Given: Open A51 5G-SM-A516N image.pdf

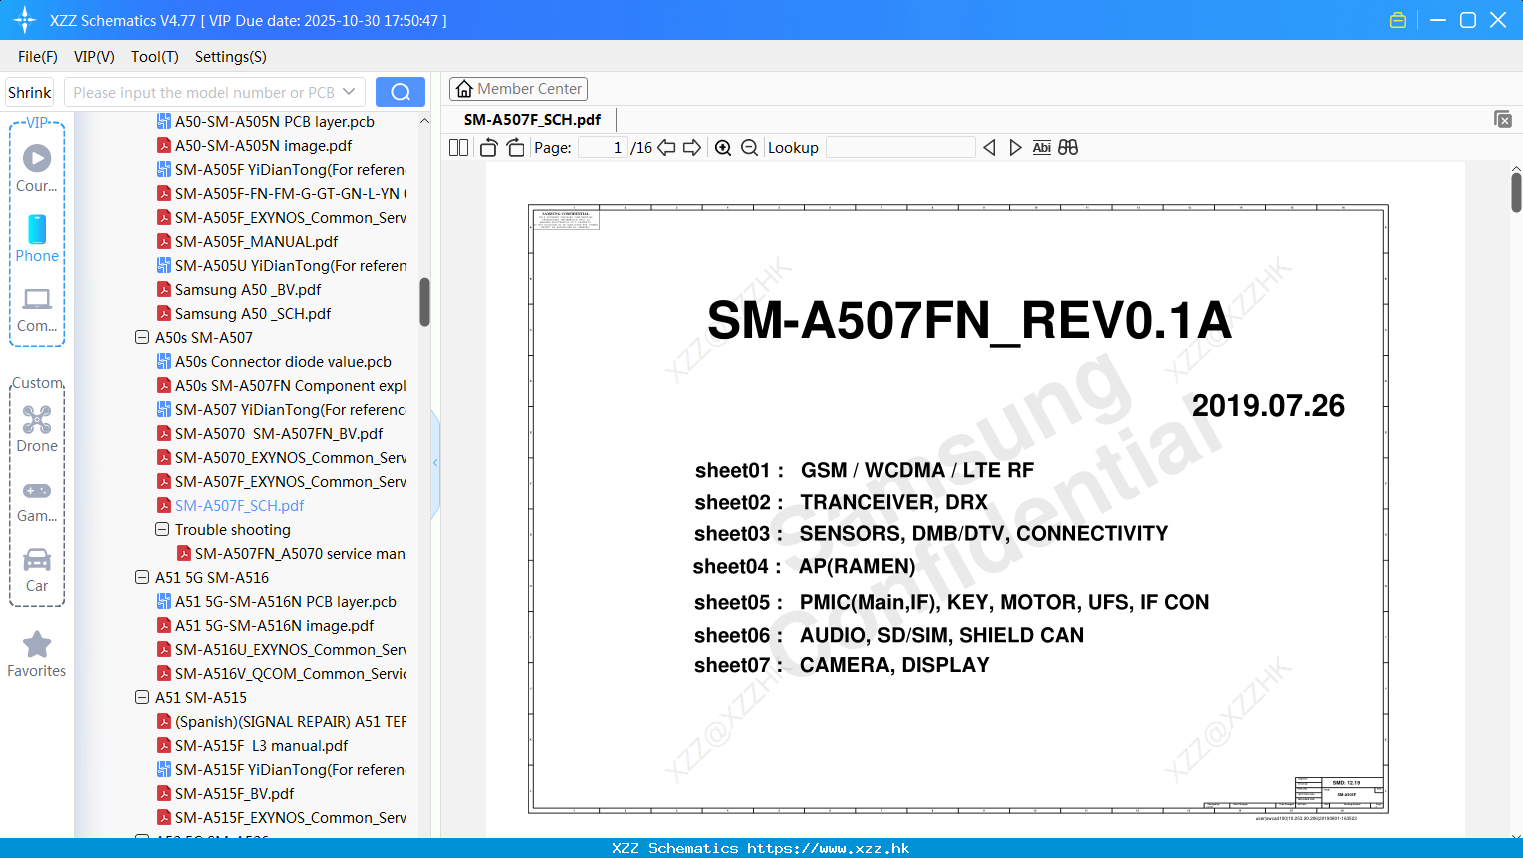Looking at the screenshot, I should 265,626.
